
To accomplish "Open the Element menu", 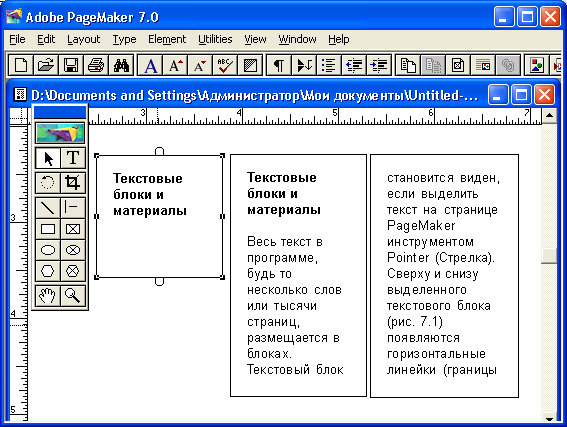I will coord(167,39).
